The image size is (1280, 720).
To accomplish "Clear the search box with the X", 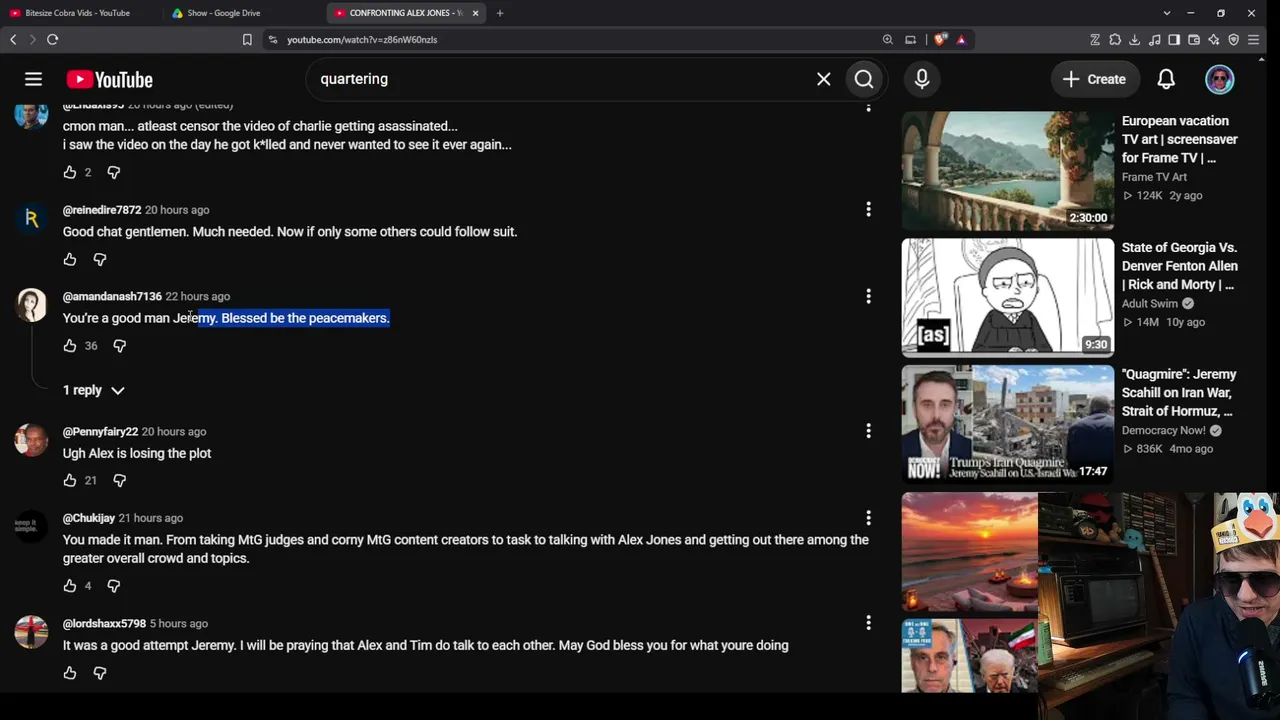I will (x=823, y=79).
